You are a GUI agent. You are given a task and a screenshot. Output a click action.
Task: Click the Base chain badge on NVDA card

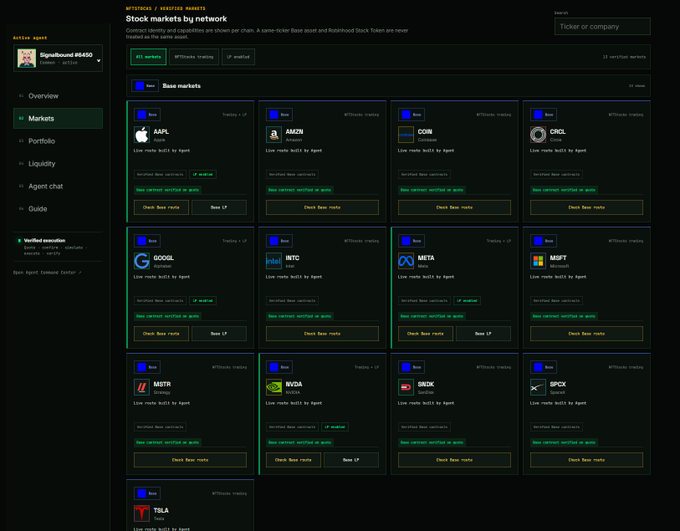click(x=279, y=367)
